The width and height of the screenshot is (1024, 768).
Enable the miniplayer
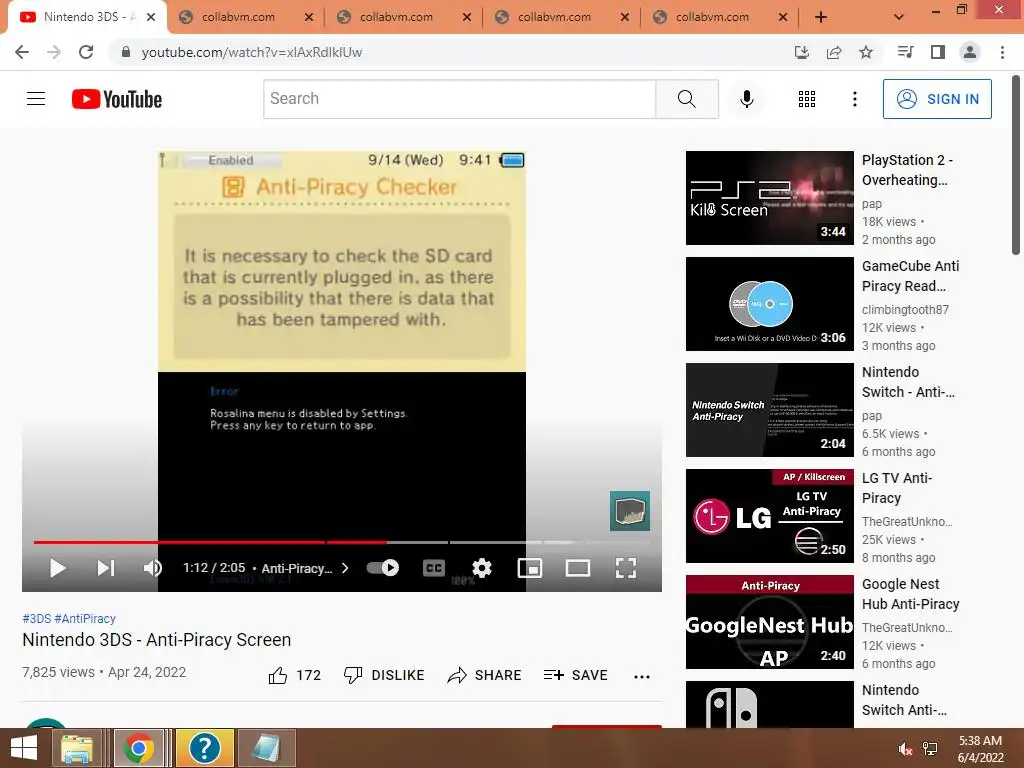tap(530, 568)
